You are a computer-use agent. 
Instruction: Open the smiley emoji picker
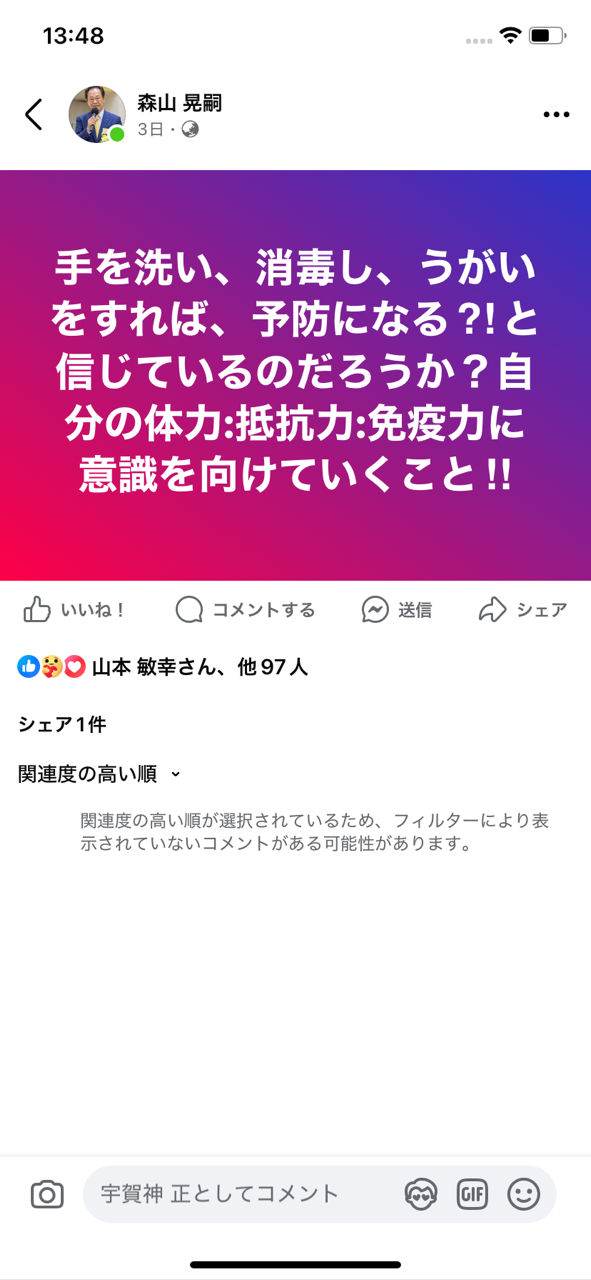(x=523, y=1194)
